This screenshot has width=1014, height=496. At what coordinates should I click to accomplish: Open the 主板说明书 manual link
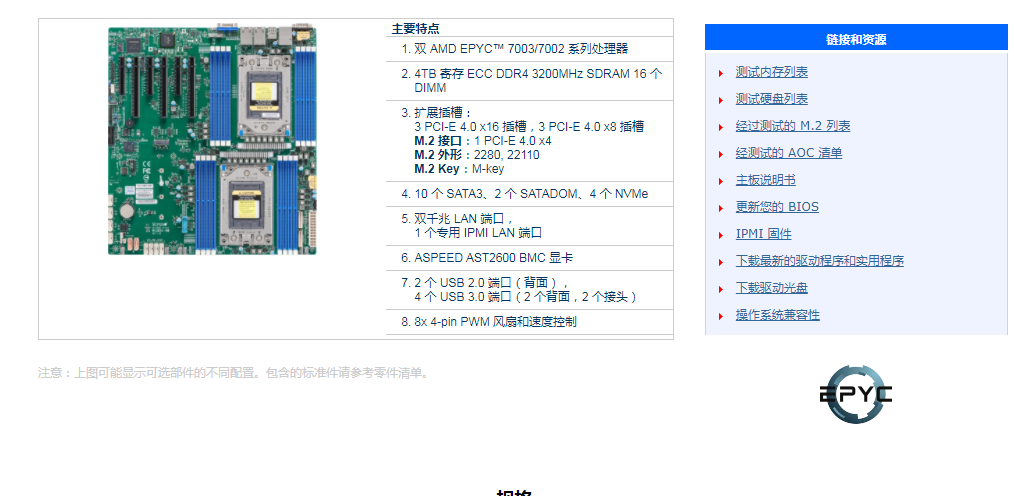click(x=765, y=180)
